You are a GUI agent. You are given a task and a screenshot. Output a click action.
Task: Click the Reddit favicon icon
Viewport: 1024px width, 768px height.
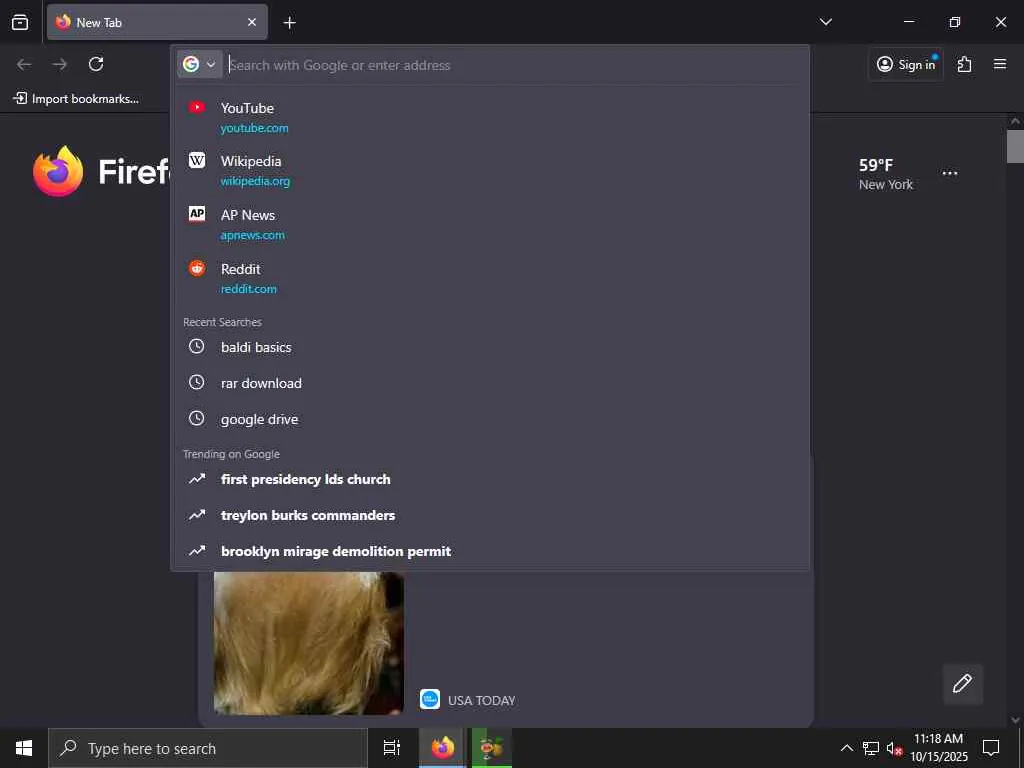197,268
